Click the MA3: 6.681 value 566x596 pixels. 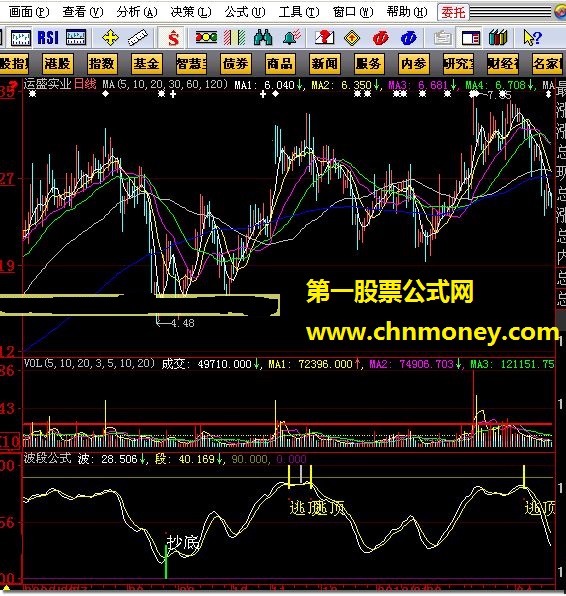point(422,85)
